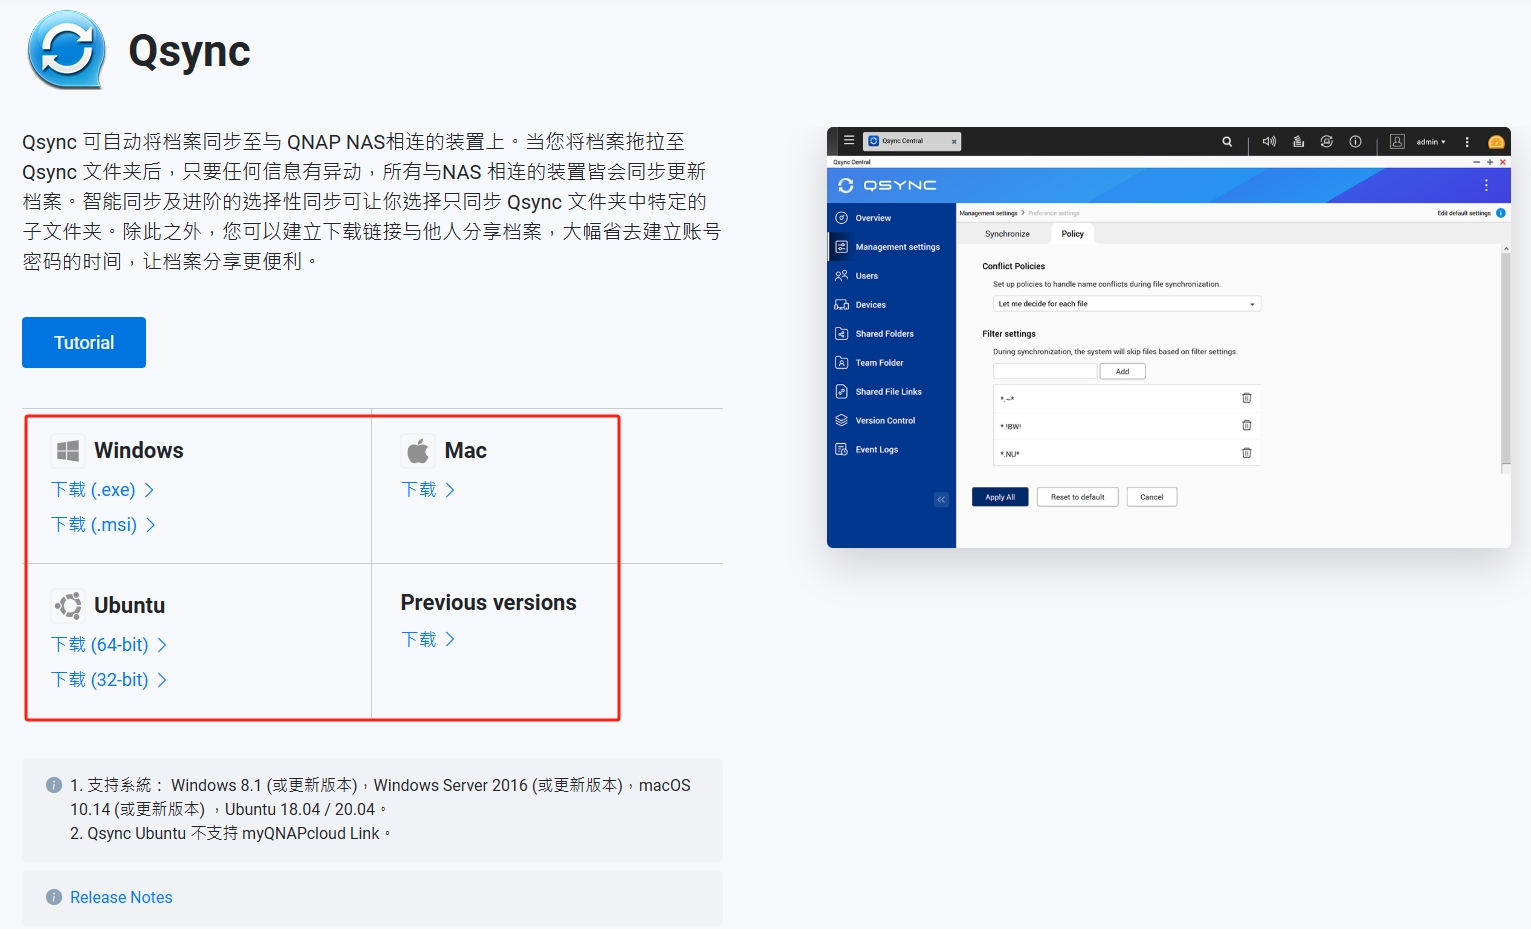Click the Qsync app logo icon
This screenshot has width=1531, height=929.
[x=66, y=49]
